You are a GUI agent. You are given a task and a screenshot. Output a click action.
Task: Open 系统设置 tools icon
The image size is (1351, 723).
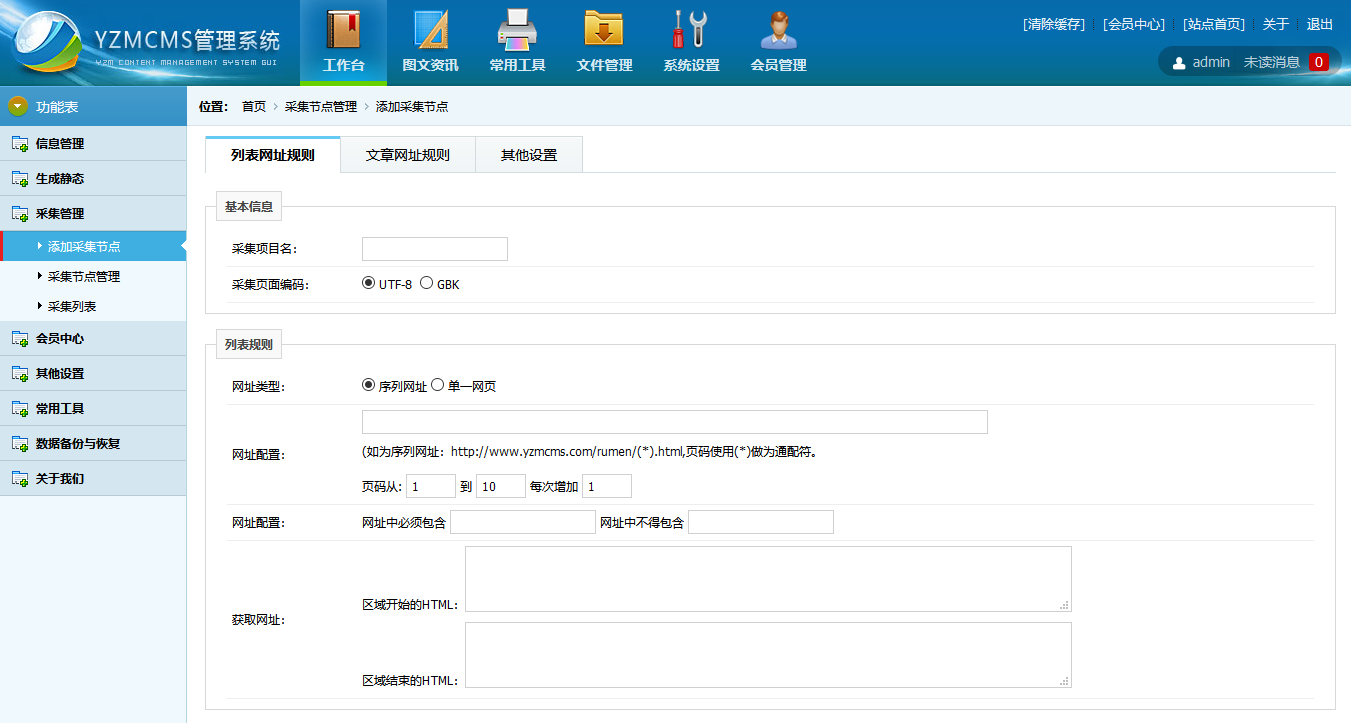[691, 30]
